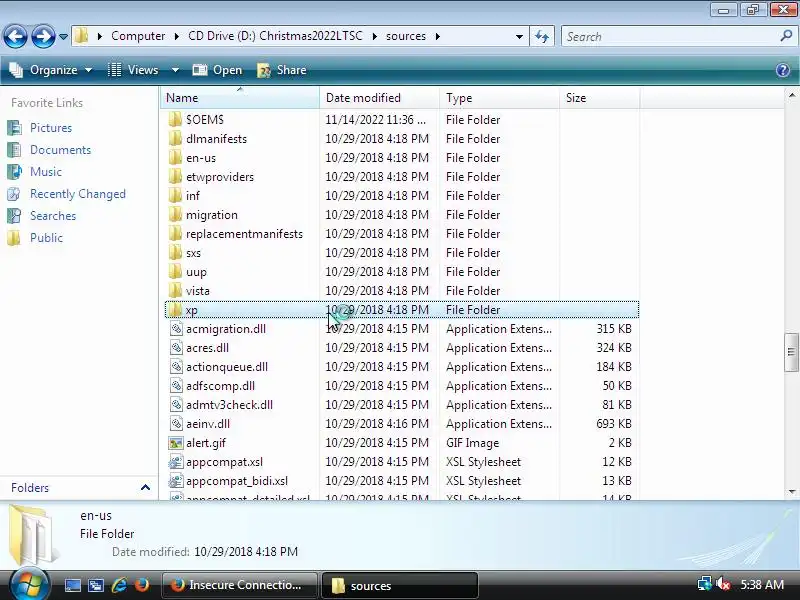Image resolution: width=800 pixels, height=600 pixels.
Task: Expand arrow after Computer breadcrumb
Action: (x=177, y=37)
